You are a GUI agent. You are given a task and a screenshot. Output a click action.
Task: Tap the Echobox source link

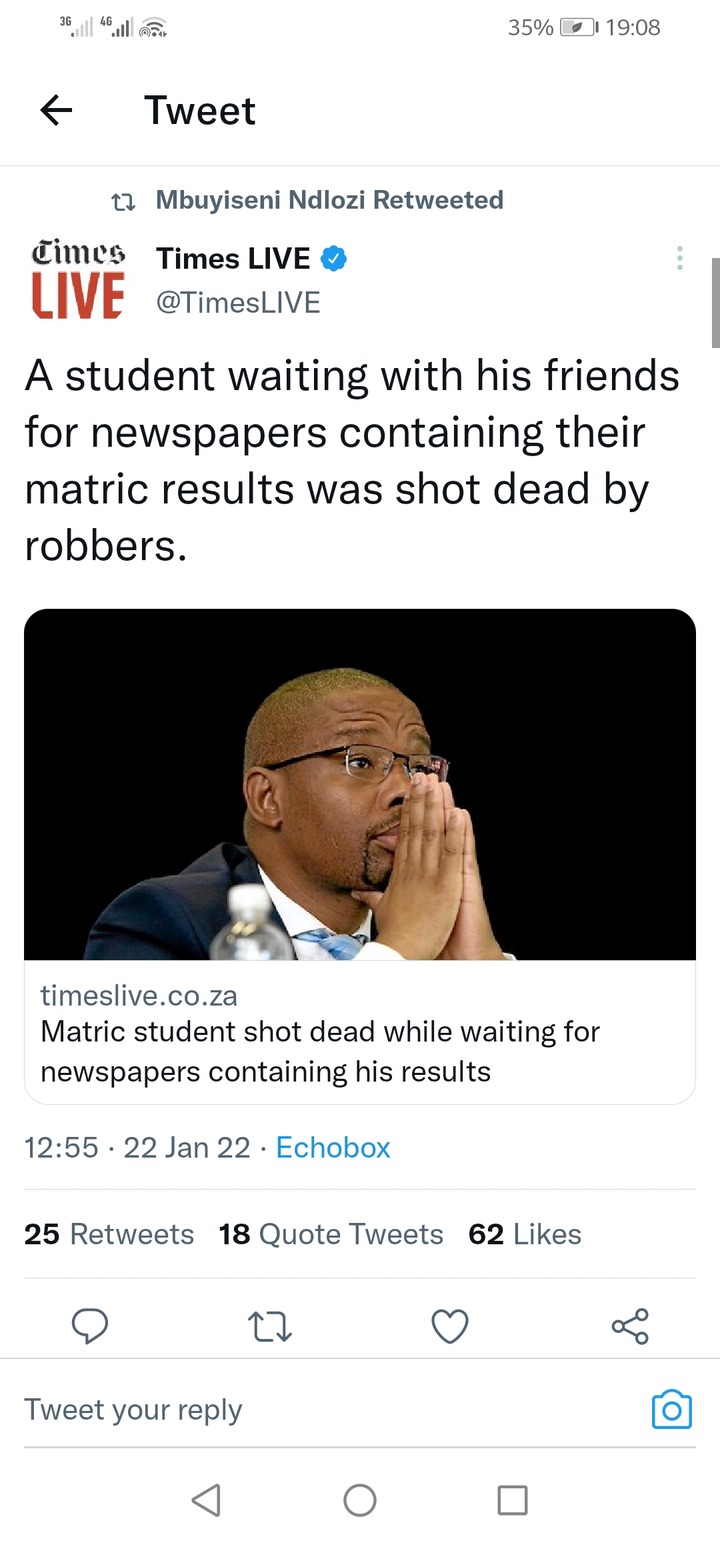333,1147
